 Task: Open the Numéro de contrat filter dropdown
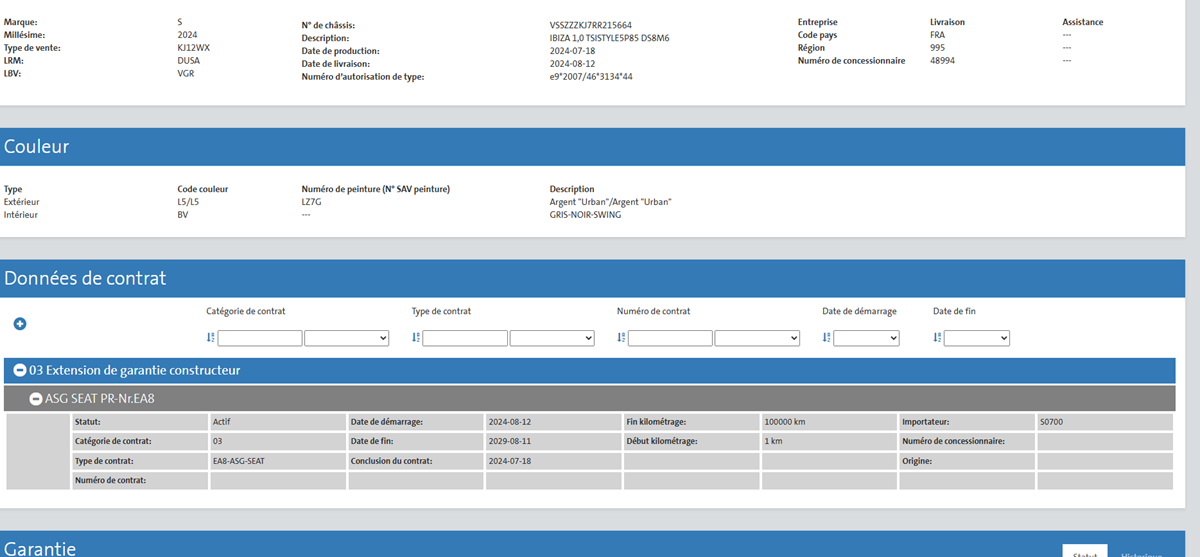click(x=757, y=338)
